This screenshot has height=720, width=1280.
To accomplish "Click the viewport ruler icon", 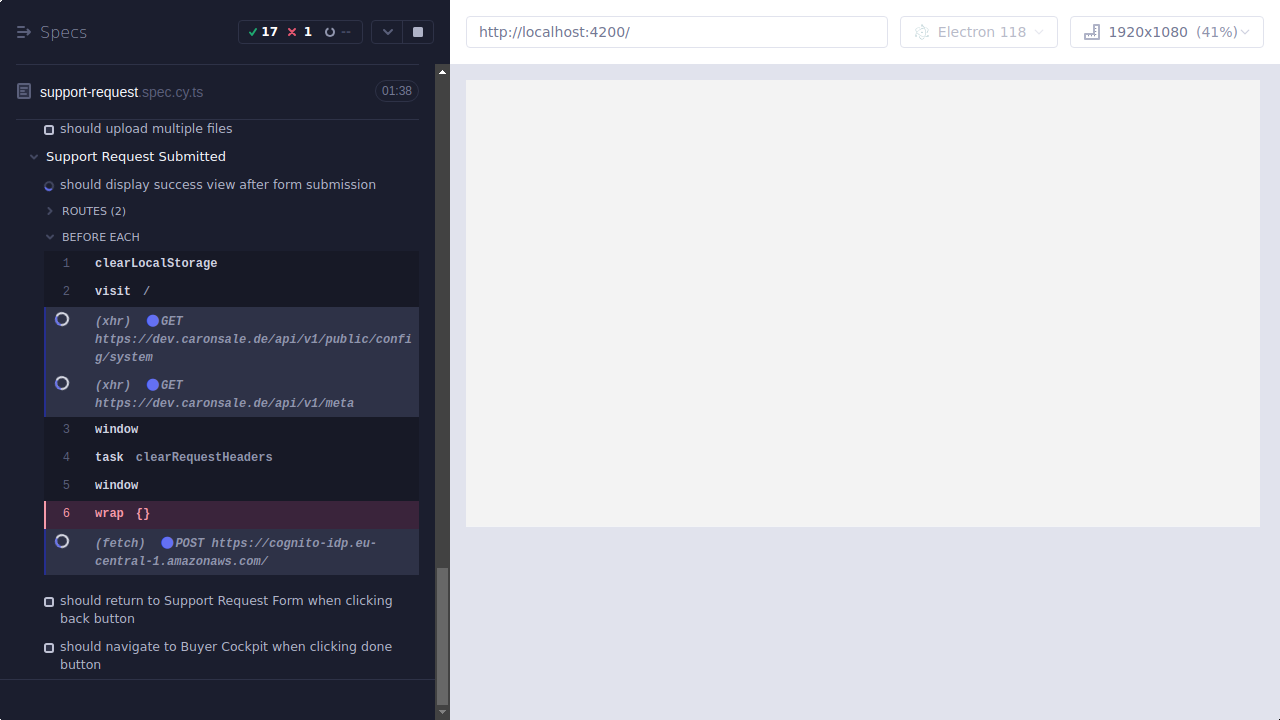I will (x=1091, y=31).
